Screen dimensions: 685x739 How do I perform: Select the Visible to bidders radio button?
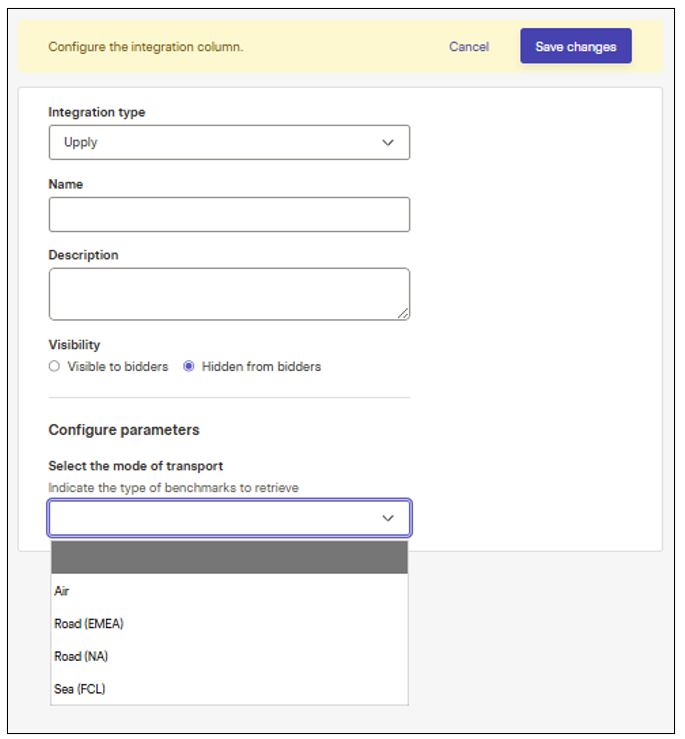pyautogui.click(x=54, y=366)
